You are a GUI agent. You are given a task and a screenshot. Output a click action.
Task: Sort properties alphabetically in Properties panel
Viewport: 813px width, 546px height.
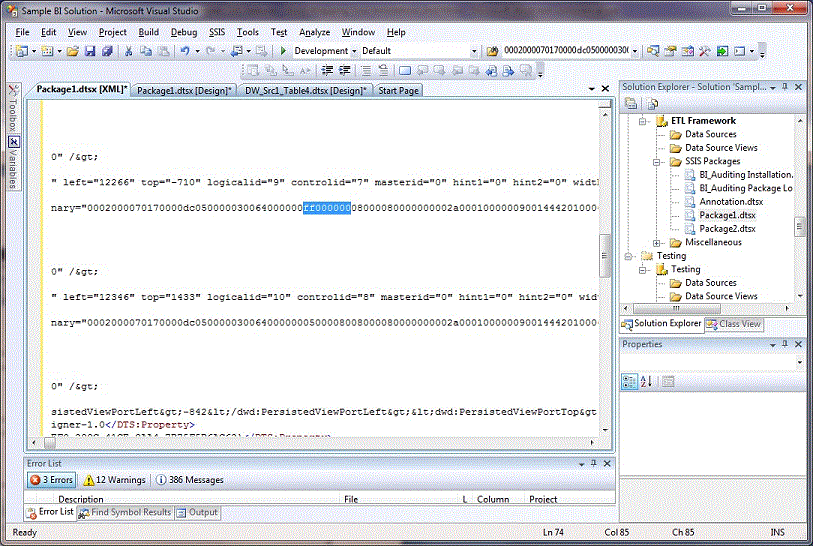coord(646,381)
